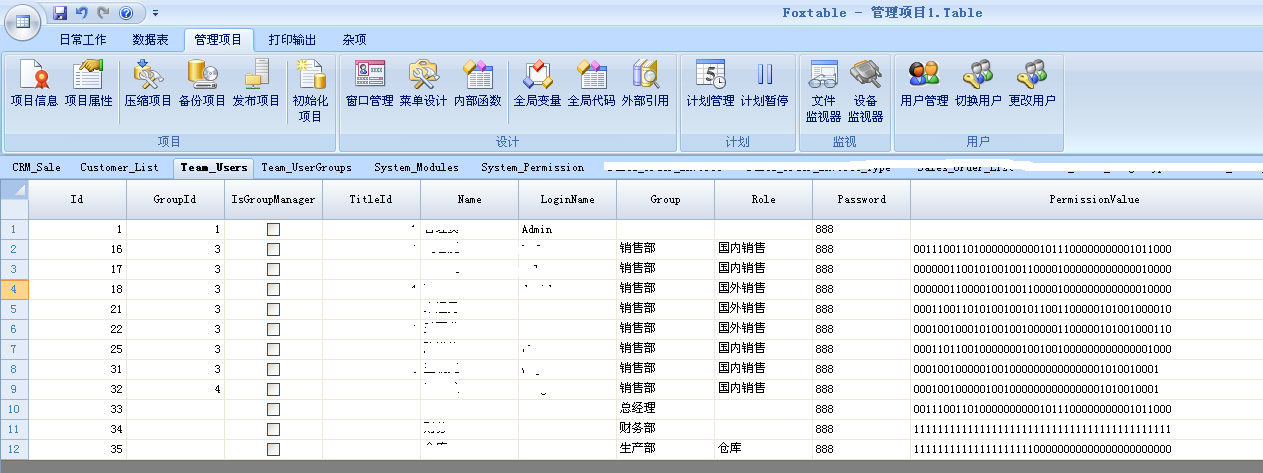The image size is (1263, 473).
Task: Open the System_Modules table tab
Action: [x=416, y=168]
